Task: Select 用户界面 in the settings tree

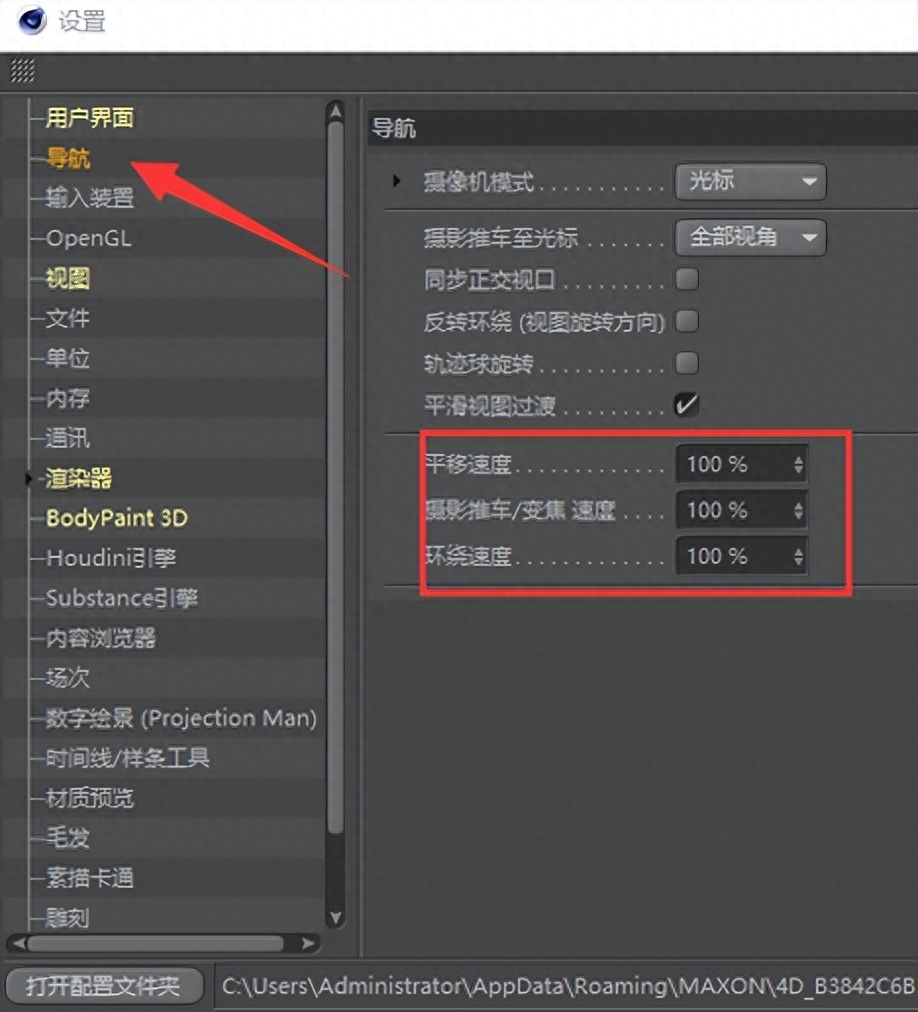Action: 89,118
